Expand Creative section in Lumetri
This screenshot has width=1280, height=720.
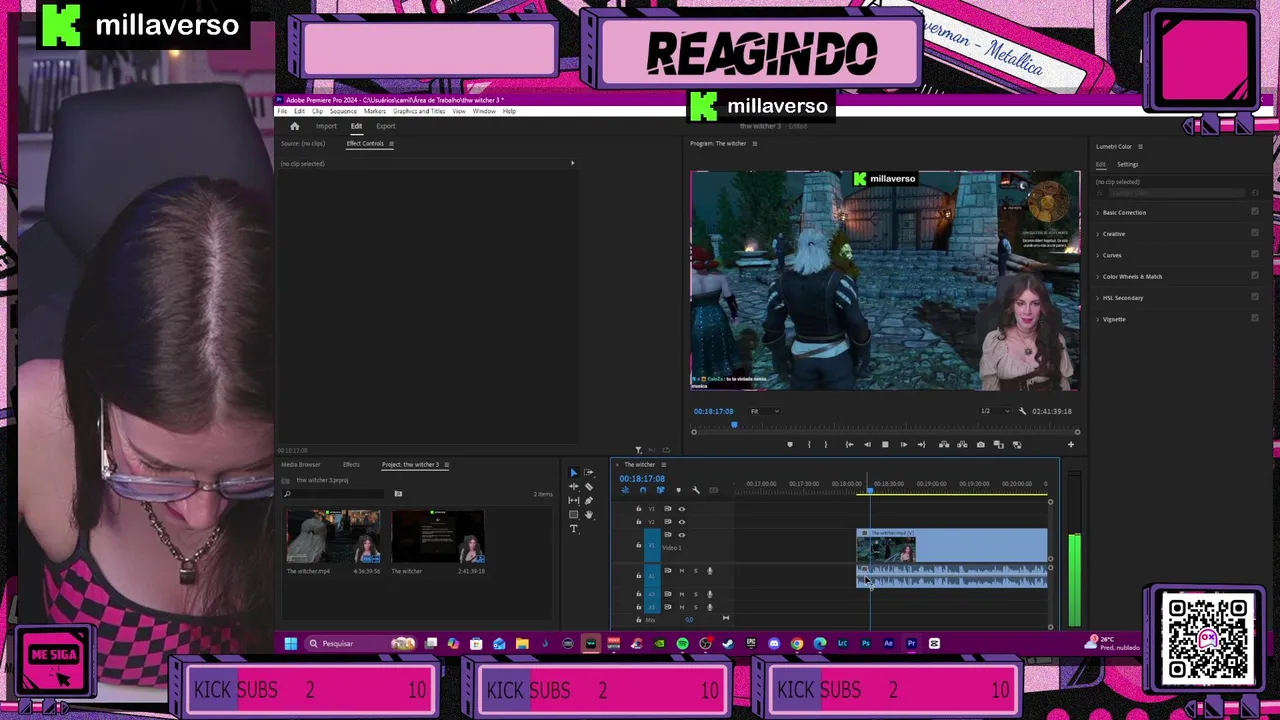[x=1098, y=234]
